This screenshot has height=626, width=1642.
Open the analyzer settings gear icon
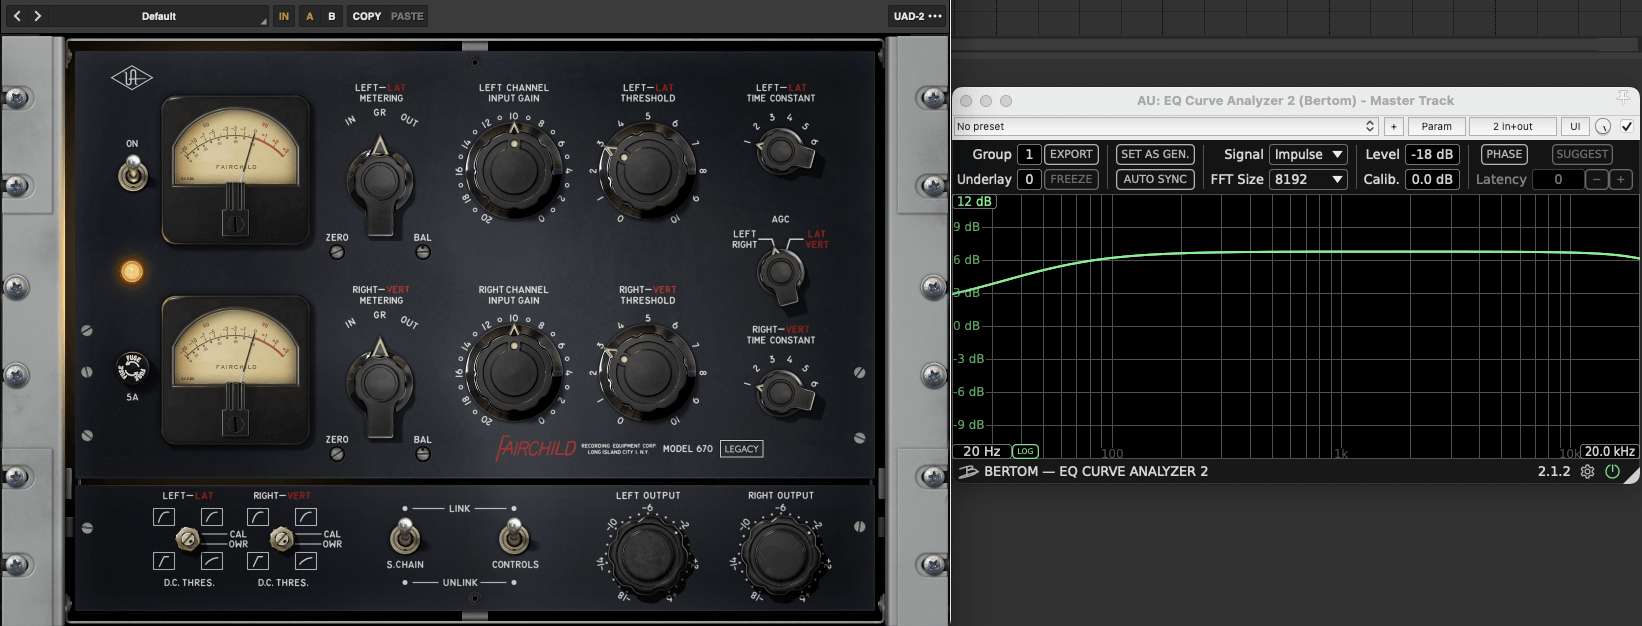pos(1587,472)
